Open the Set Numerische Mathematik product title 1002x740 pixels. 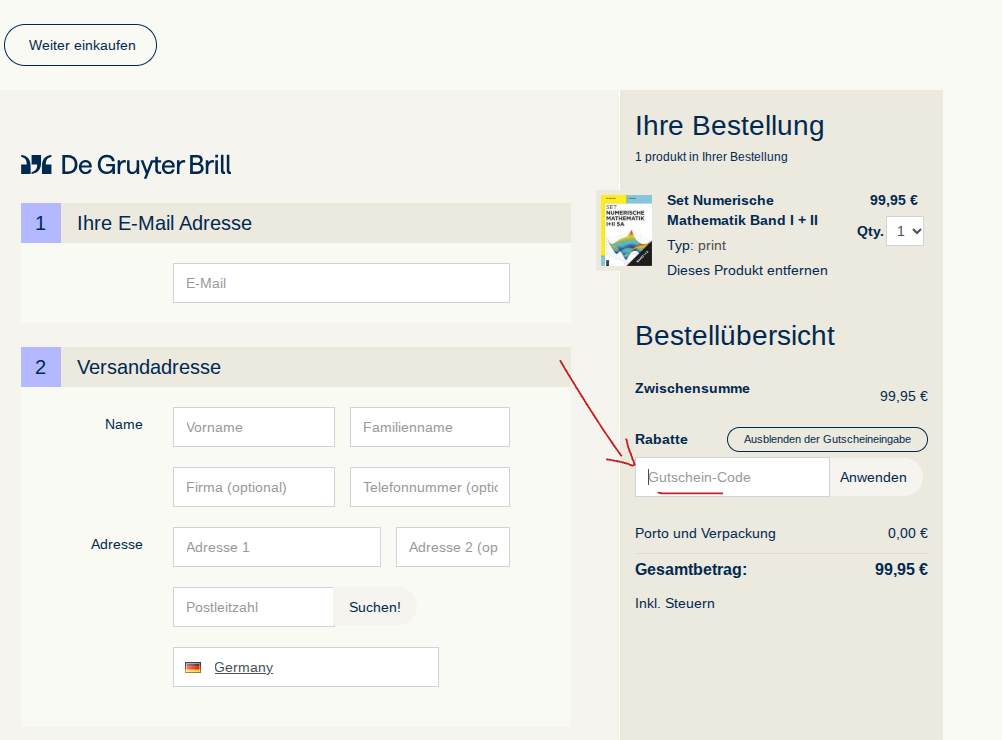742,210
